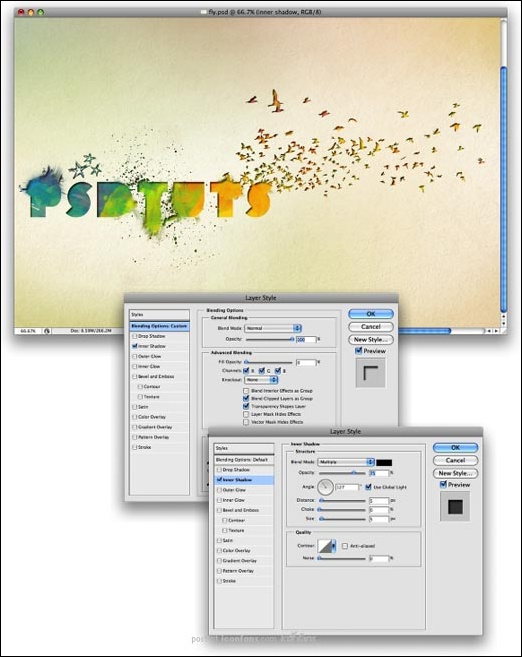Uncheck Use Global Light
The image size is (522, 657).
tap(368, 487)
